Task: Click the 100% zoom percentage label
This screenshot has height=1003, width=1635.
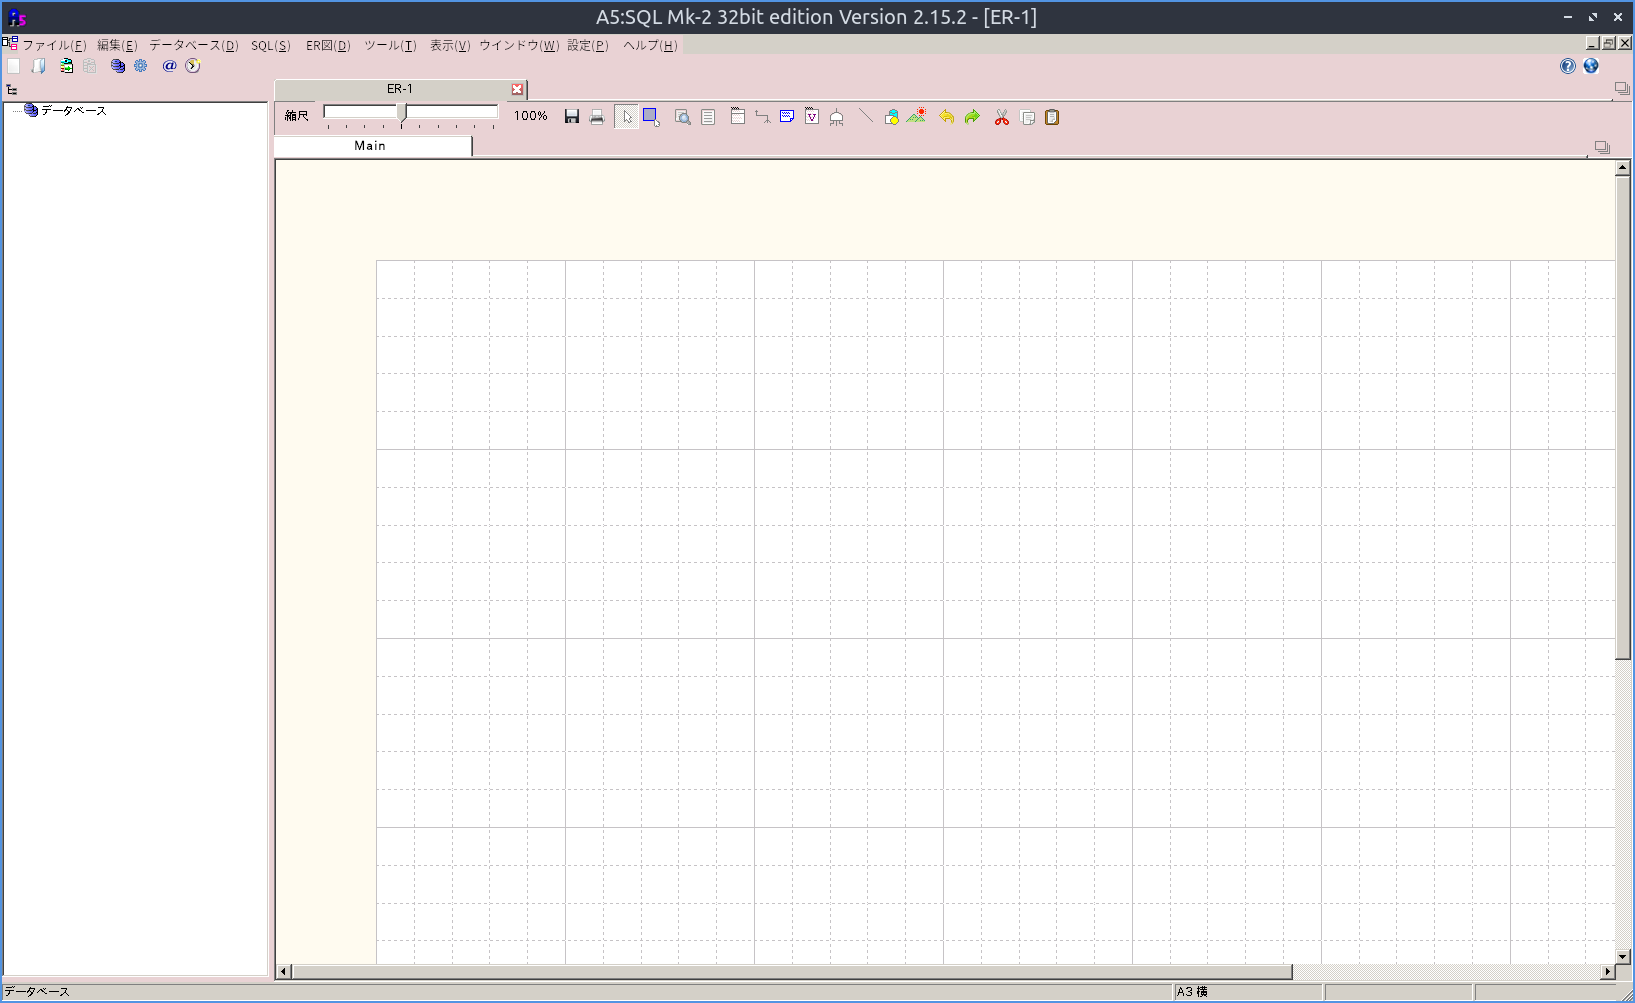Action: (x=531, y=116)
